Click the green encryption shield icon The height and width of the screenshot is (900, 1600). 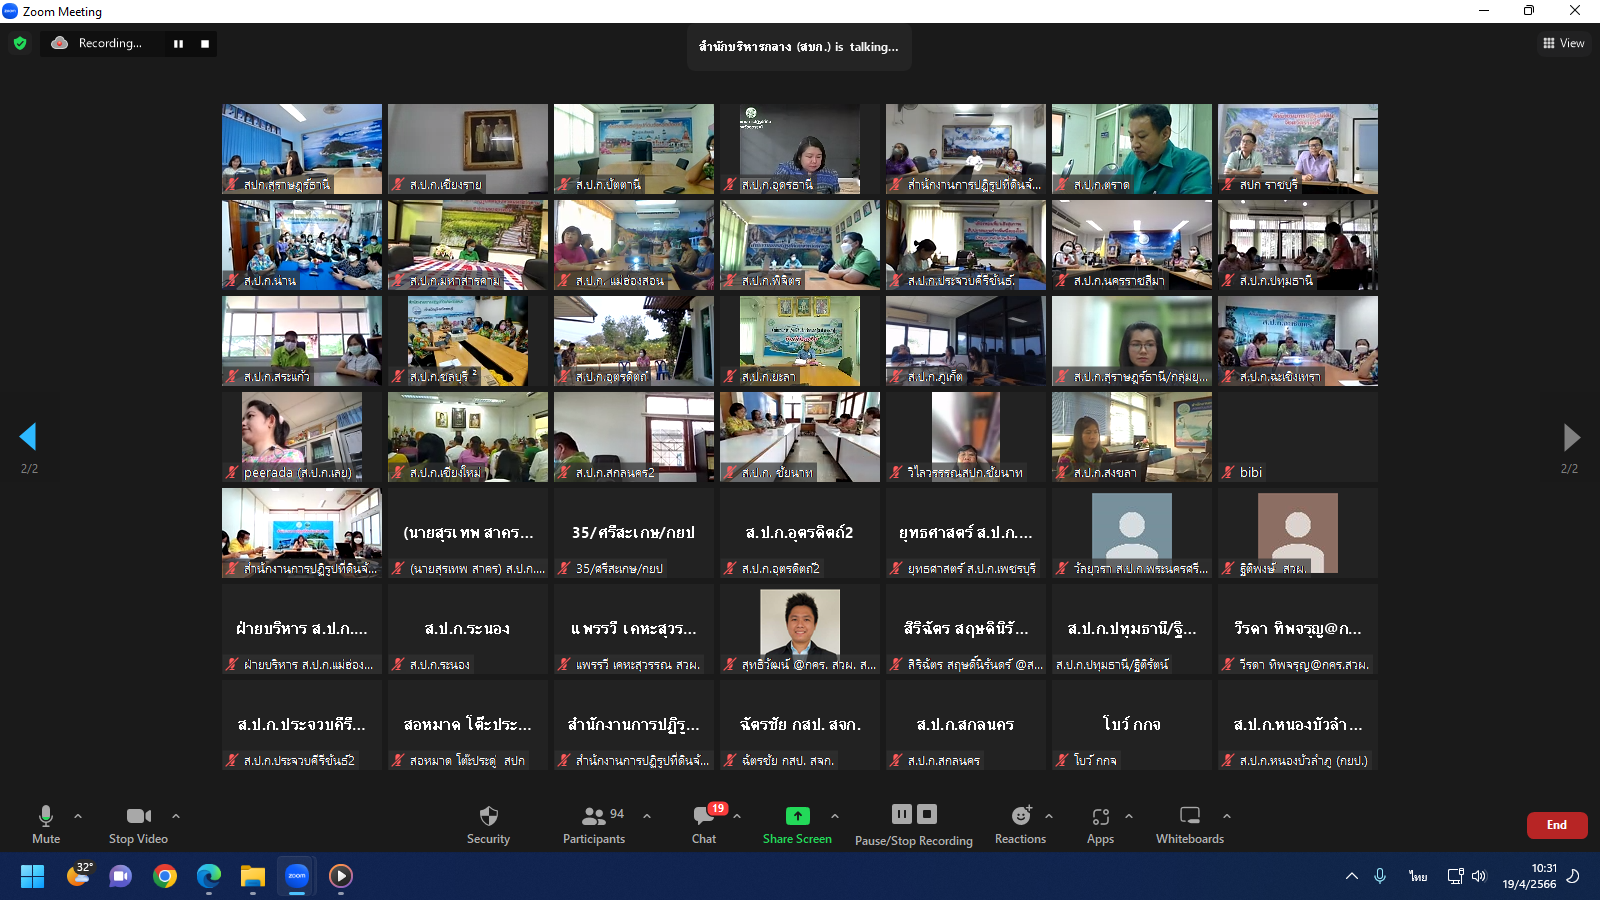[x=20, y=43]
